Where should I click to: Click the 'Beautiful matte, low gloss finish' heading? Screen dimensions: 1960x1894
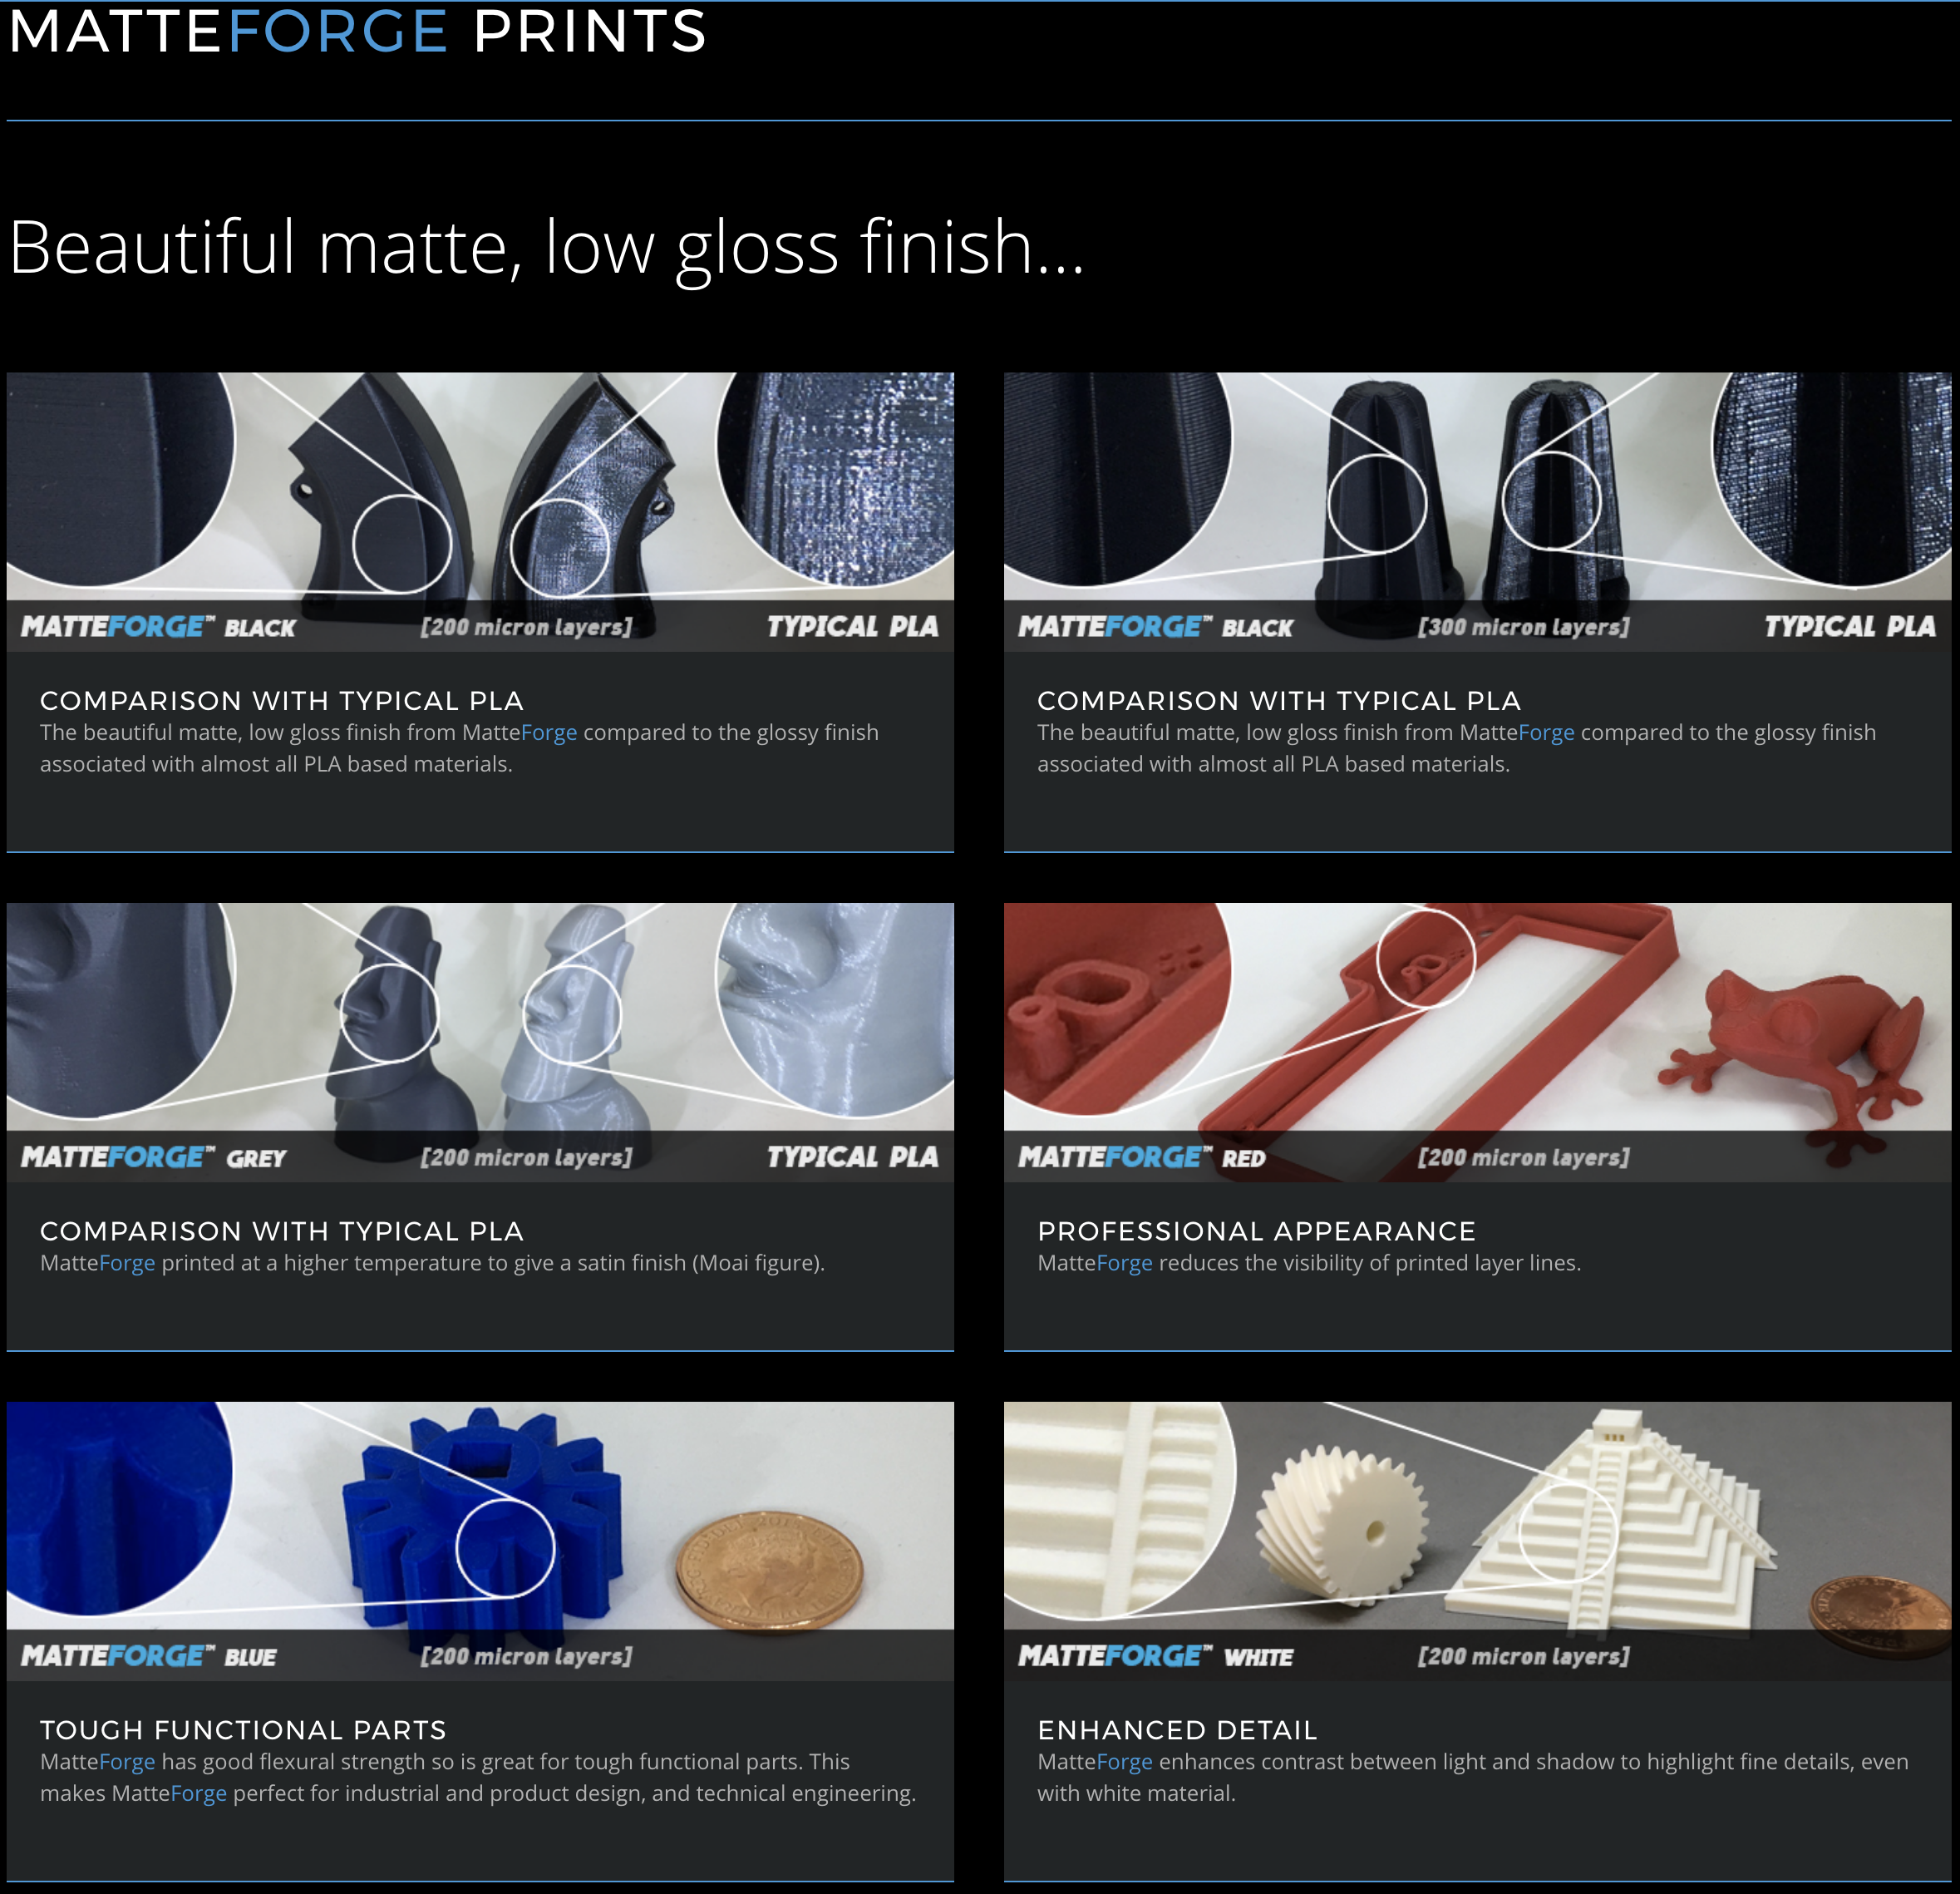[x=546, y=247]
